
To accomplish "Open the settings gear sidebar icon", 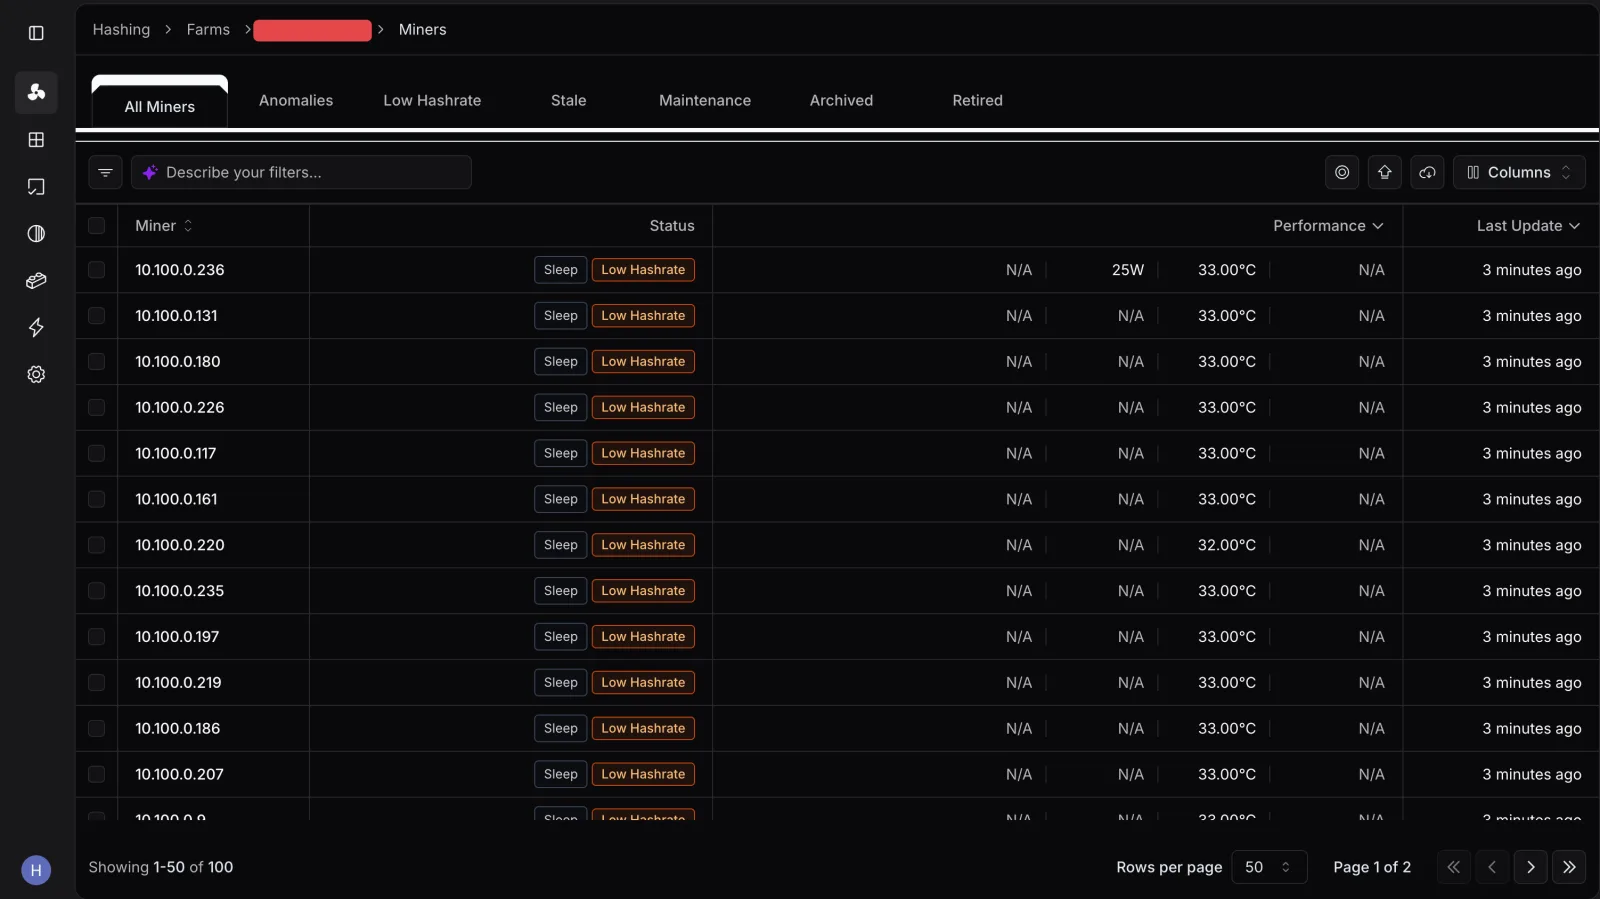I will (x=36, y=374).
